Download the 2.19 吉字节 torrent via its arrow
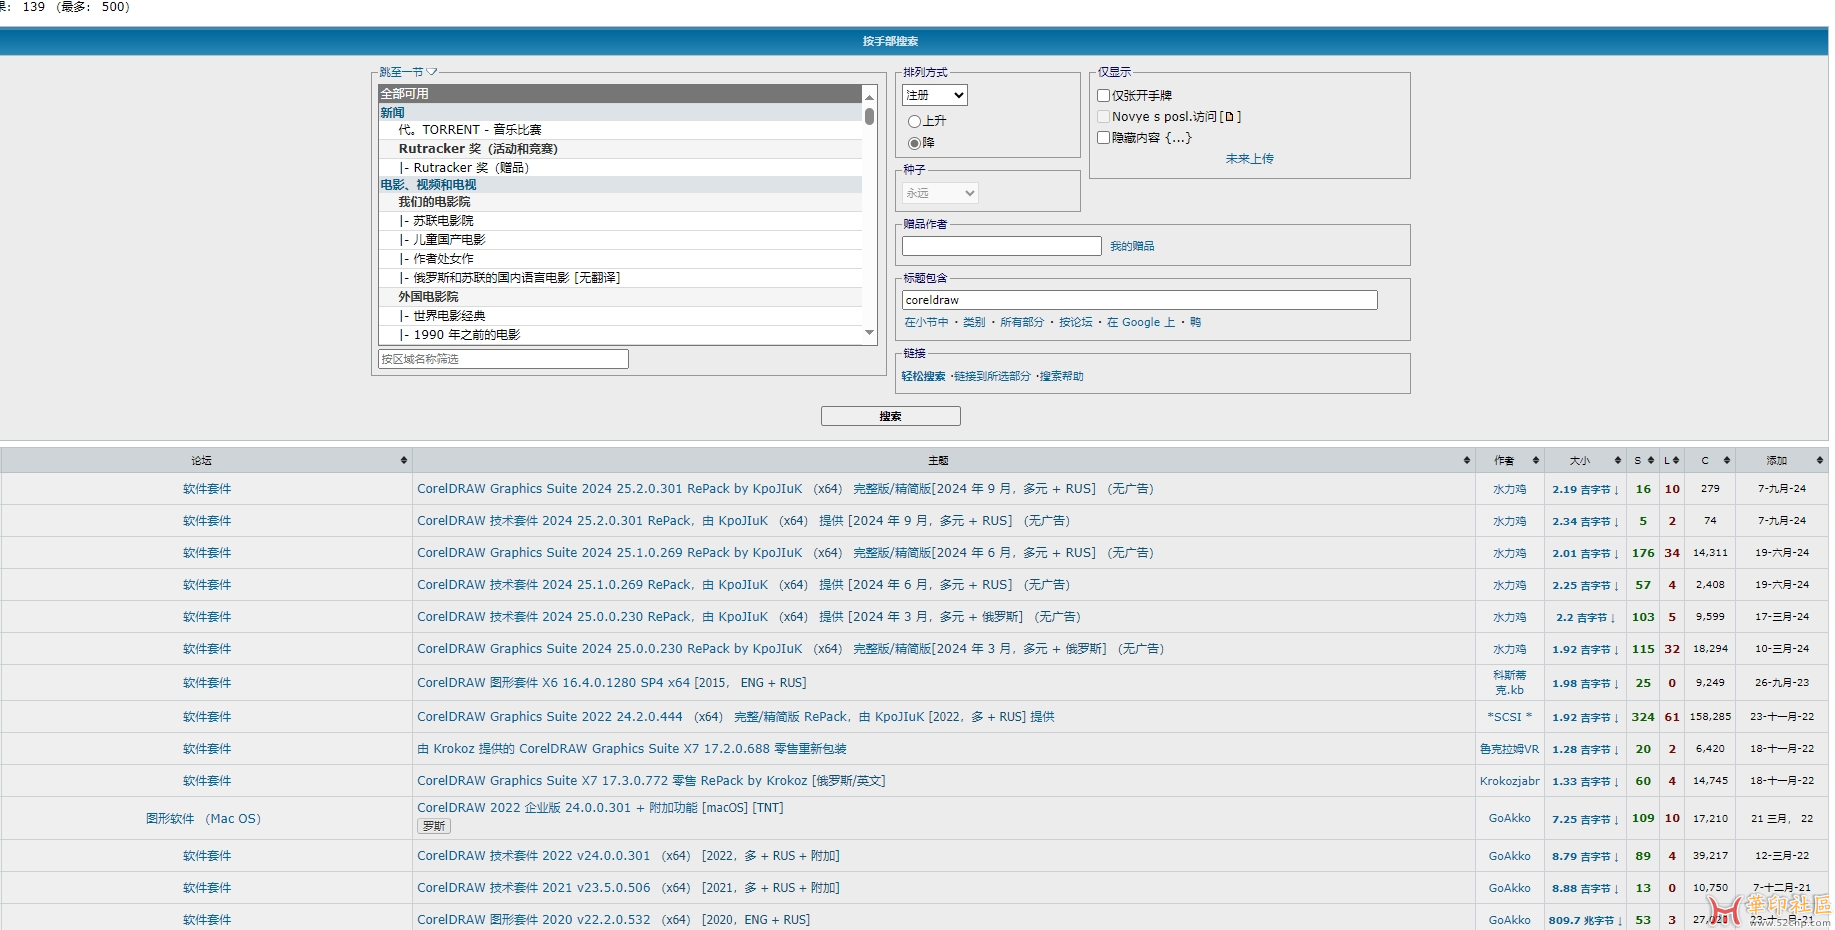This screenshot has width=1835, height=930. [1616, 490]
